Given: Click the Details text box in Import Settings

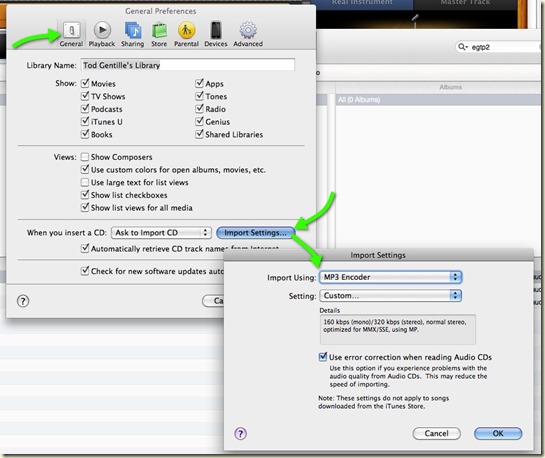Looking at the screenshot, I should [x=398, y=329].
